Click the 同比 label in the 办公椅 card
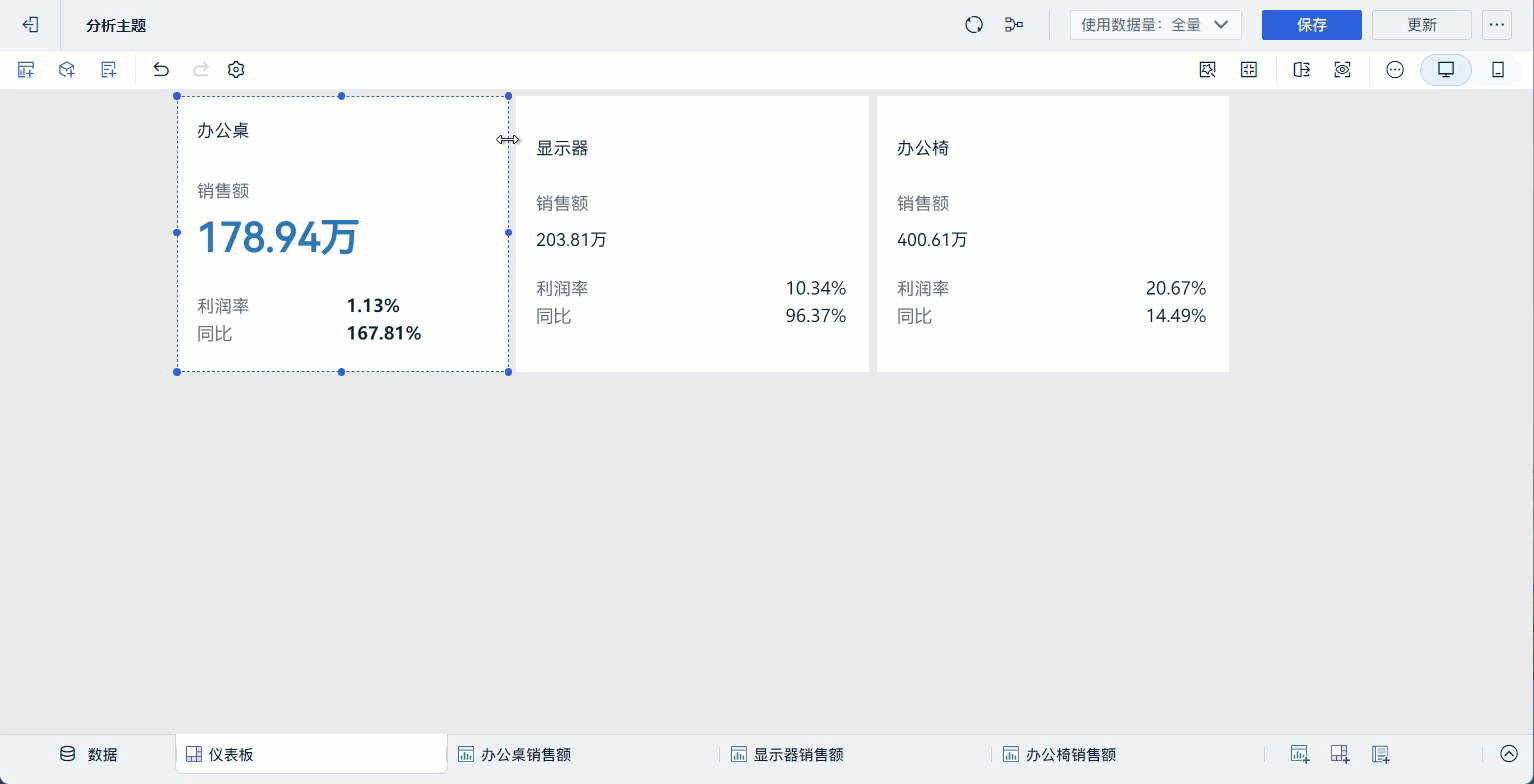The height and width of the screenshot is (784, 1534). pos(914,316)
